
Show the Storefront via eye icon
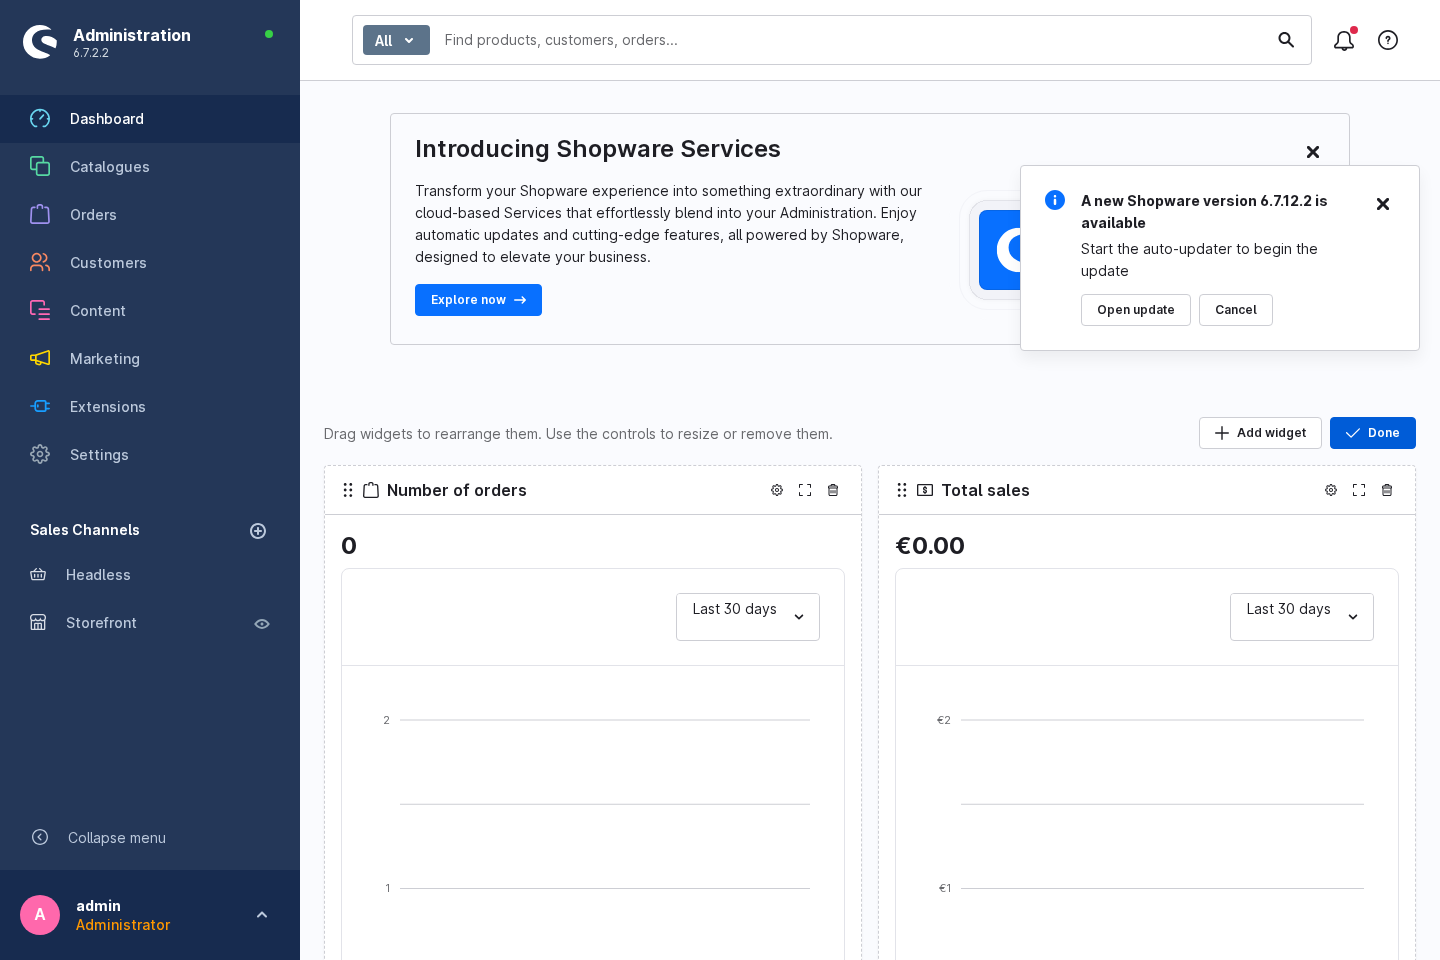click(262, 624)
